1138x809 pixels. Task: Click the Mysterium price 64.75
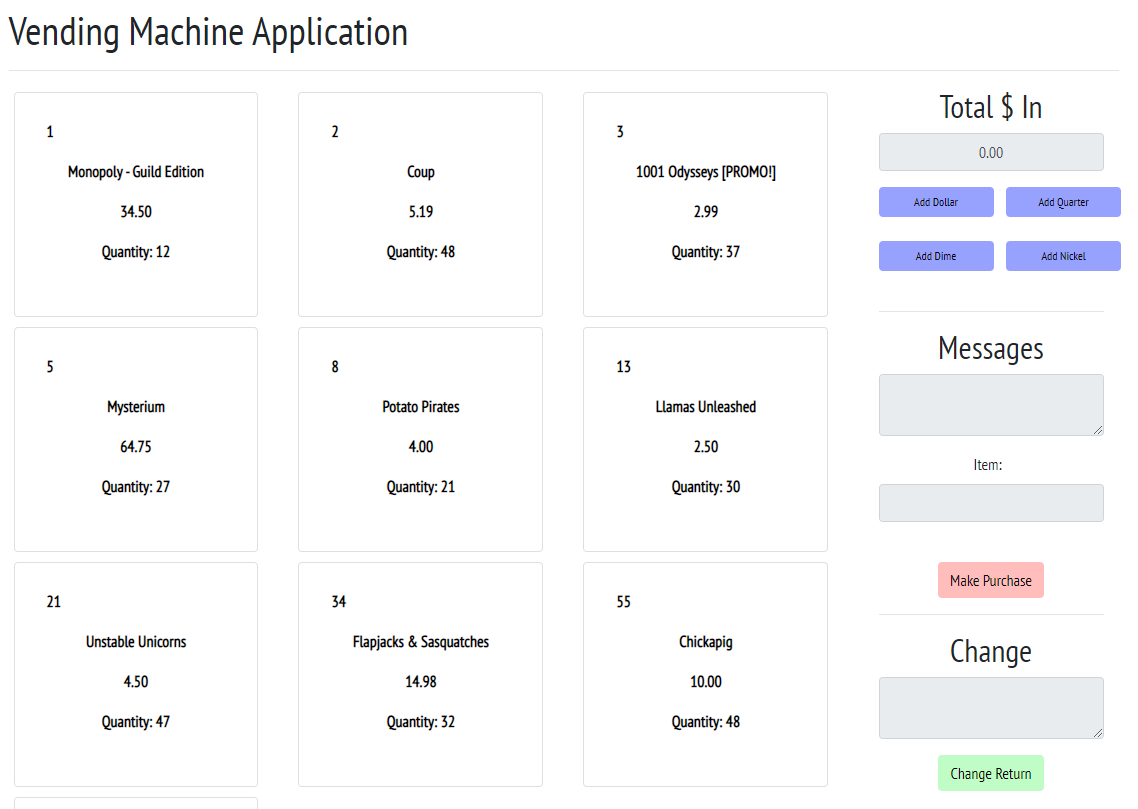[136, 447]
